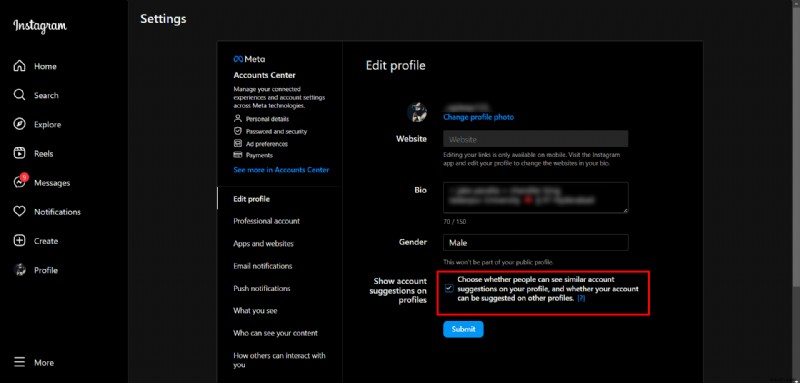Click the profile photo thumbnail in Edit profile
The height and width of the screenshot is (383, 800).
(x=417, y=112)
